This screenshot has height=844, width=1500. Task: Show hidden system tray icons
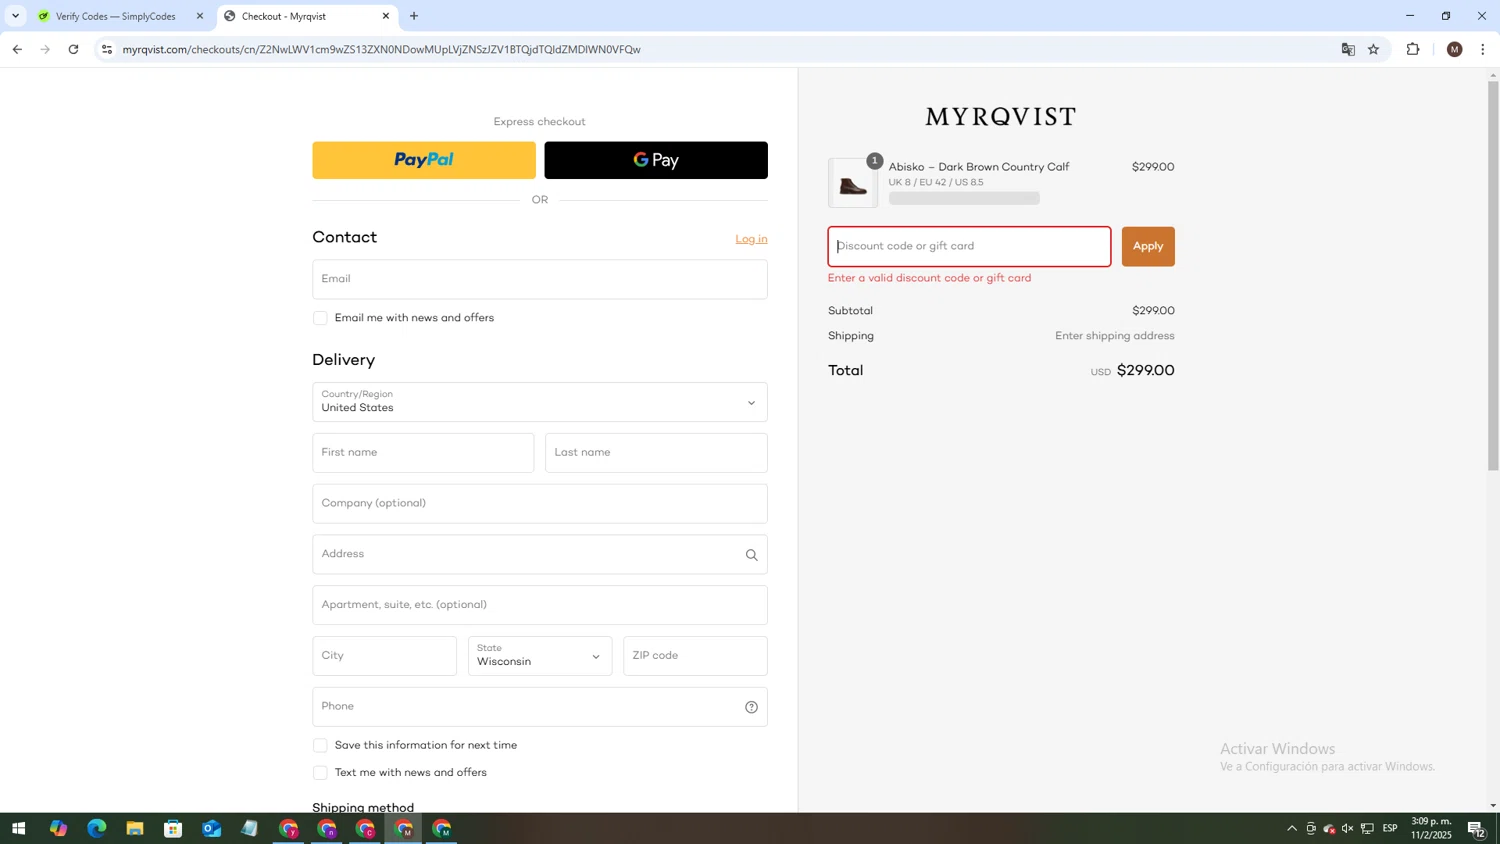click(x=1292, y=829)
